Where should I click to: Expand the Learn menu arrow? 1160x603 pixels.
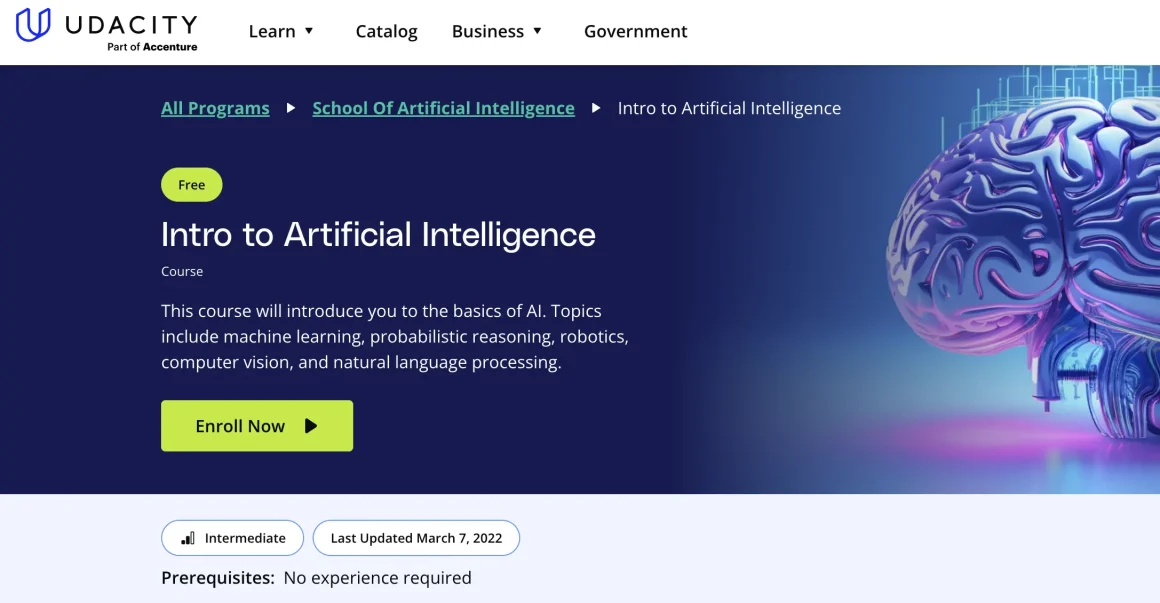pos(311,31)
